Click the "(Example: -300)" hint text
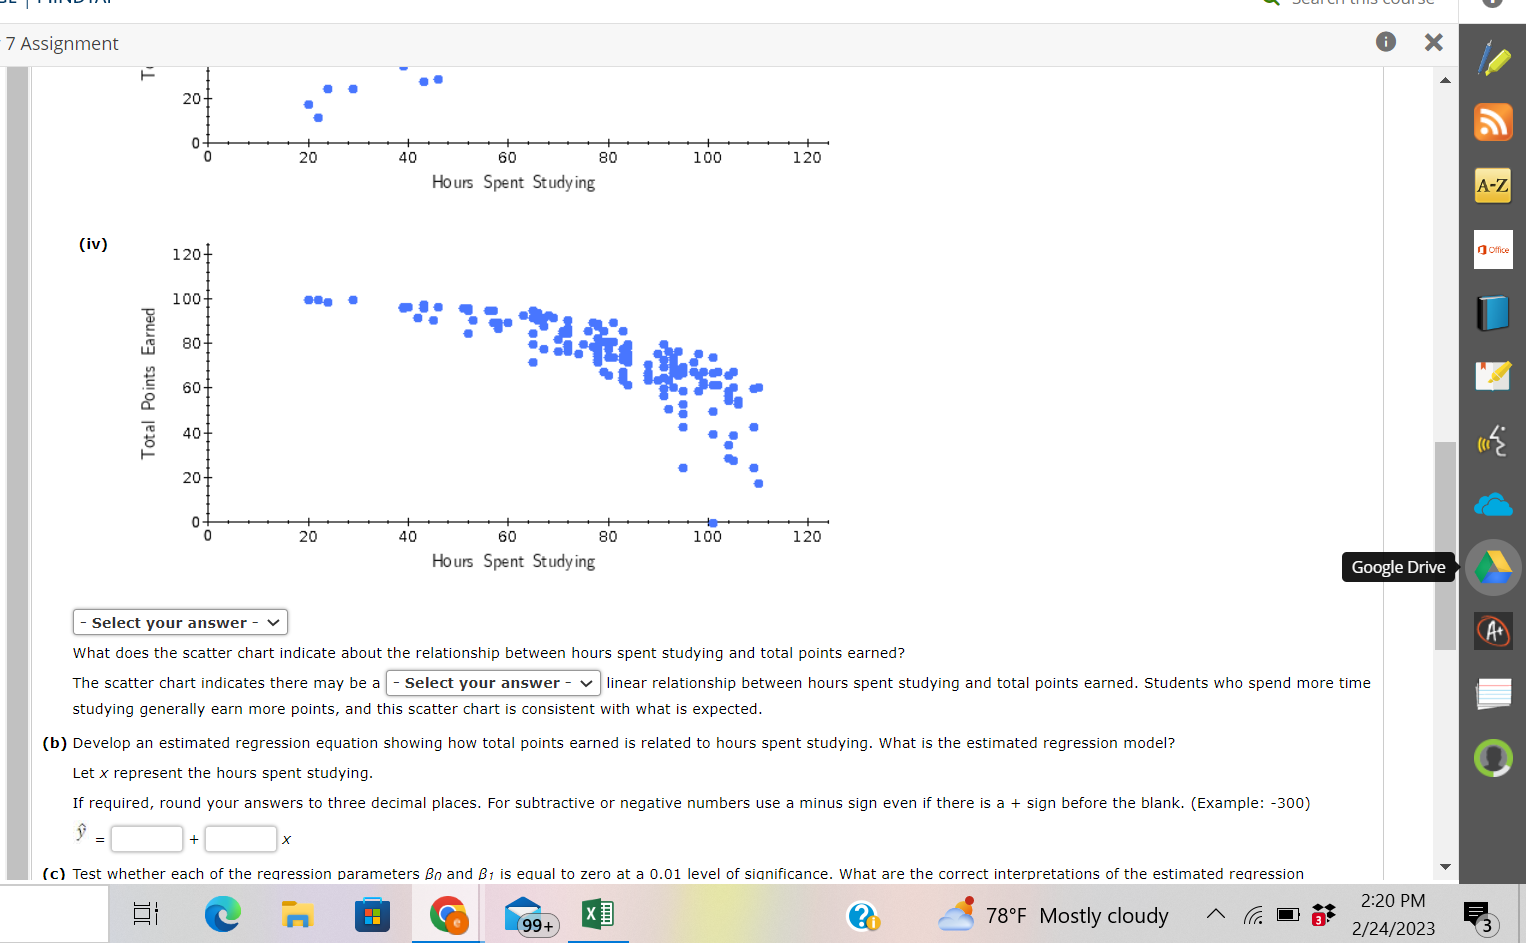1526x943 pixels. click(x=1250, y=803)
